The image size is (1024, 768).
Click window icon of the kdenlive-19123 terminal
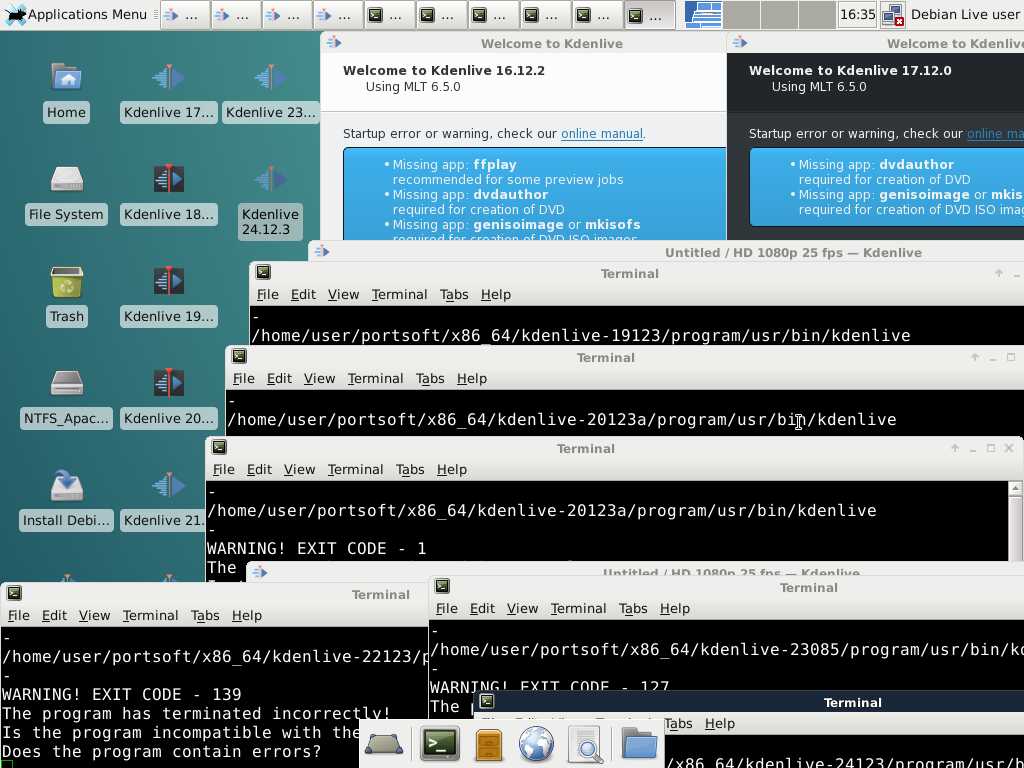click(x=263, y=272)
